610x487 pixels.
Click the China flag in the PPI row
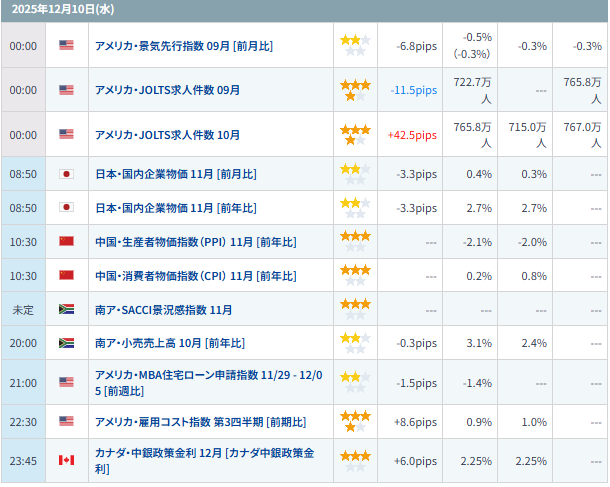click(x=66, y=242)
